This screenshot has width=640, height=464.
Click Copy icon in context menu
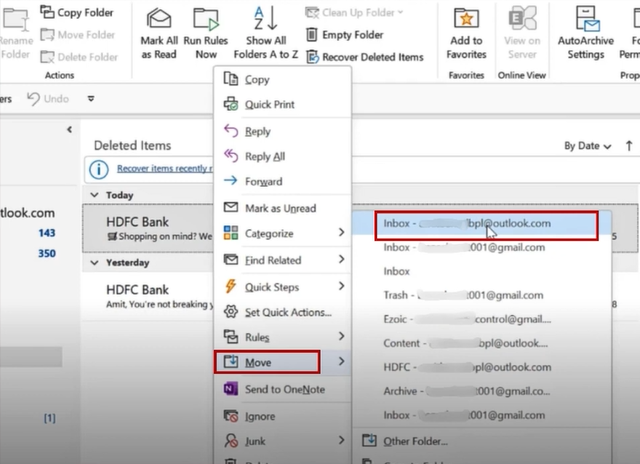tap(231, 78)
